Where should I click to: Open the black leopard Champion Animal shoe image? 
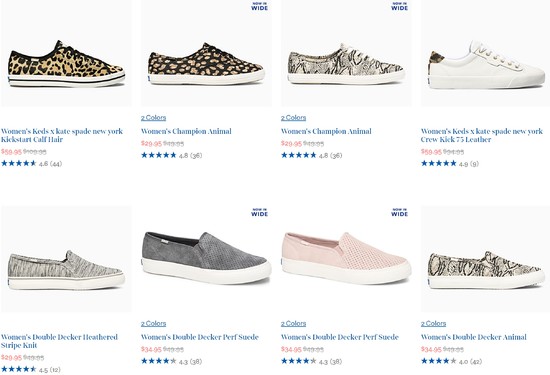(206, 53)
